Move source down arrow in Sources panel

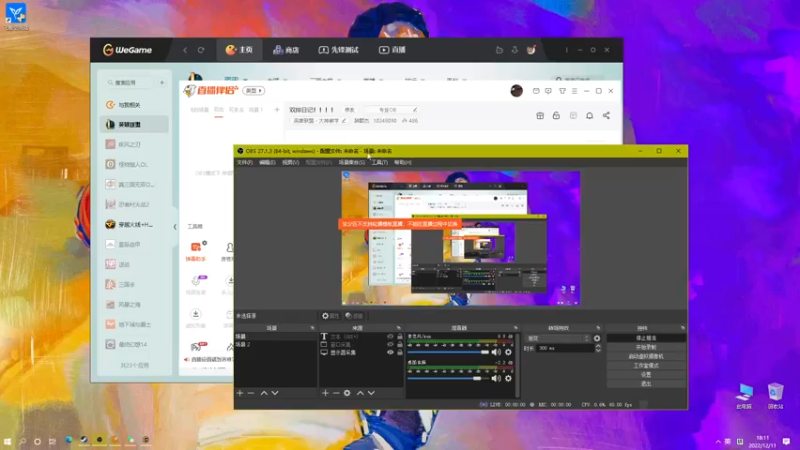(x=371, y=393)
